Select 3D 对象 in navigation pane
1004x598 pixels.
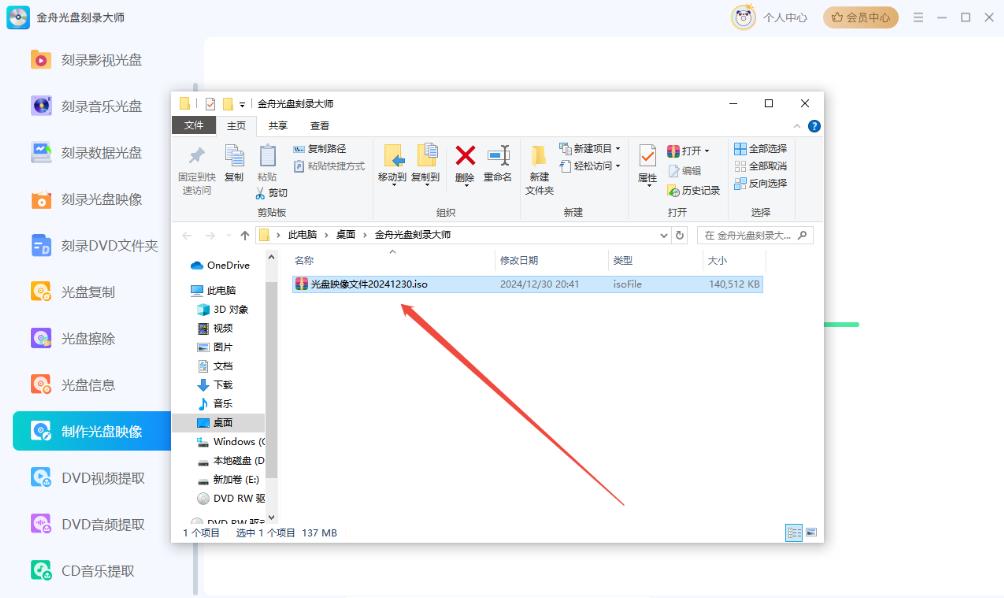(x=223, y=309)
